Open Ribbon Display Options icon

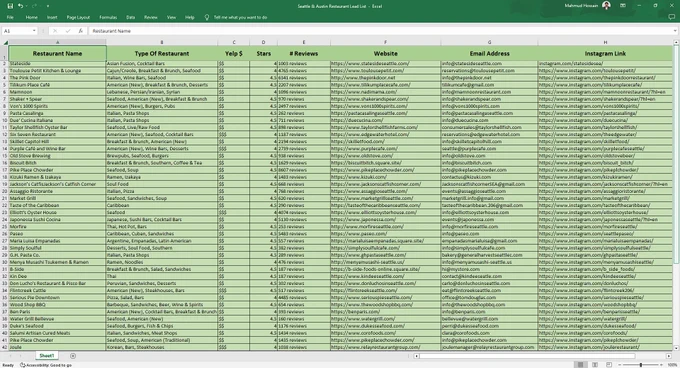[623, 6]
